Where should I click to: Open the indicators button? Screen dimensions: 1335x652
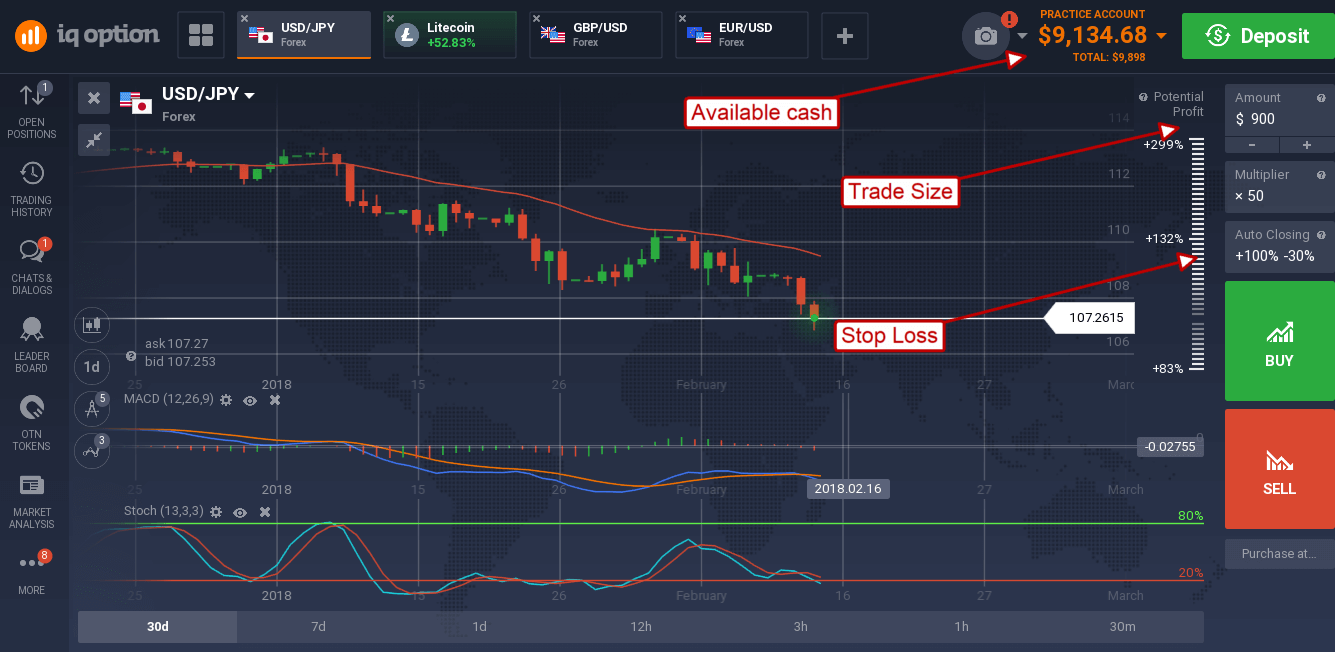click(x=91, y=450)
